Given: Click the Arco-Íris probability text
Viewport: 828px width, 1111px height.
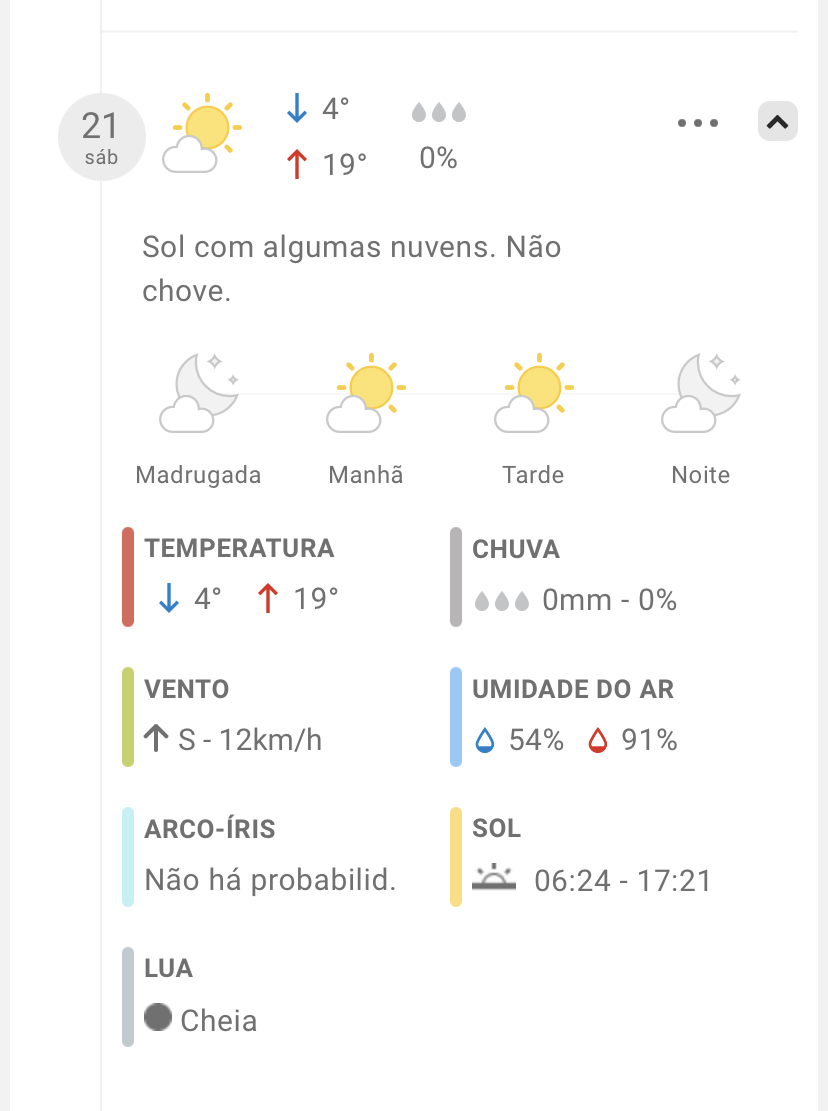Looking at the screenshot, I should [x=271, y=880].
